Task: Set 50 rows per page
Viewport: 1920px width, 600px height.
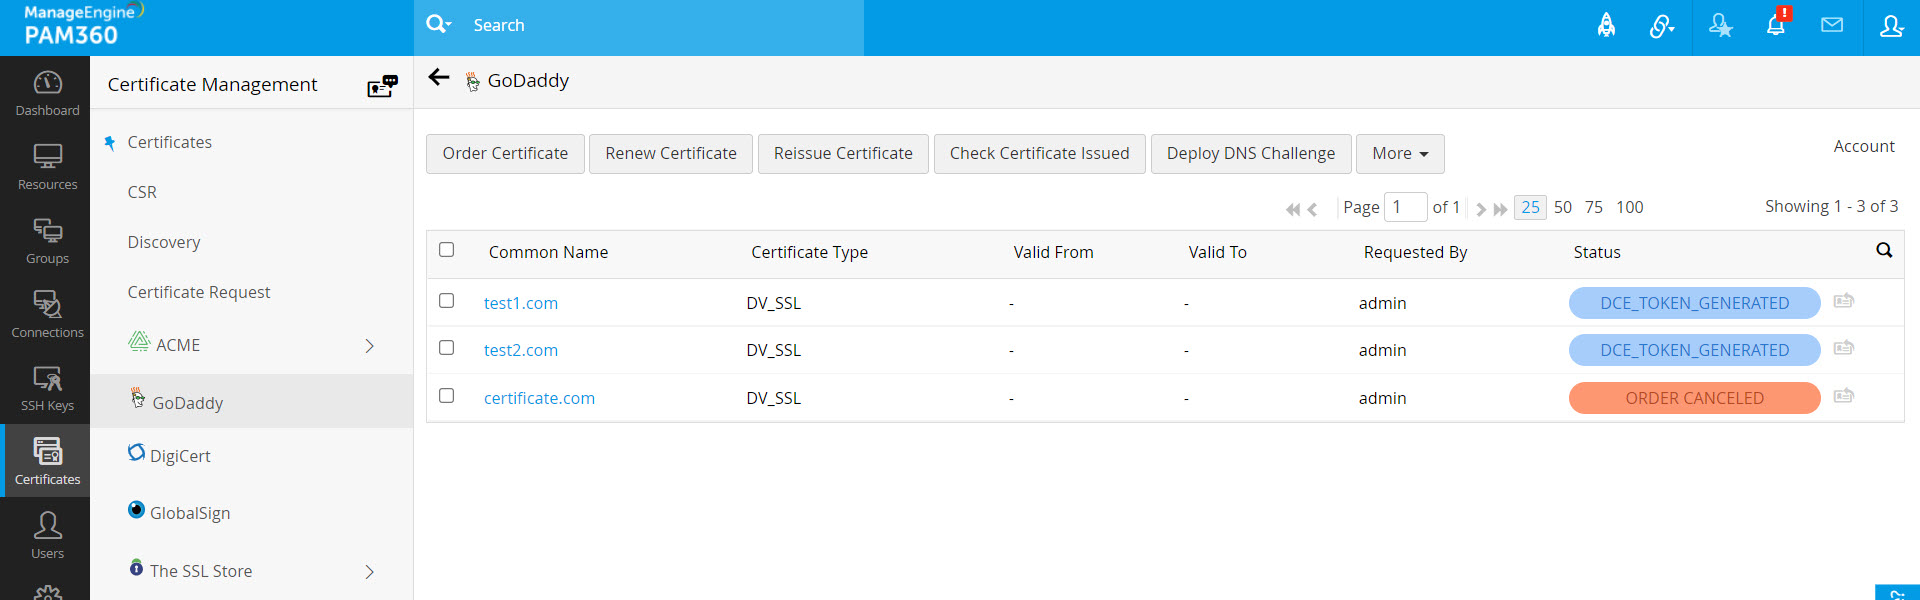Action: (1563, 207)
